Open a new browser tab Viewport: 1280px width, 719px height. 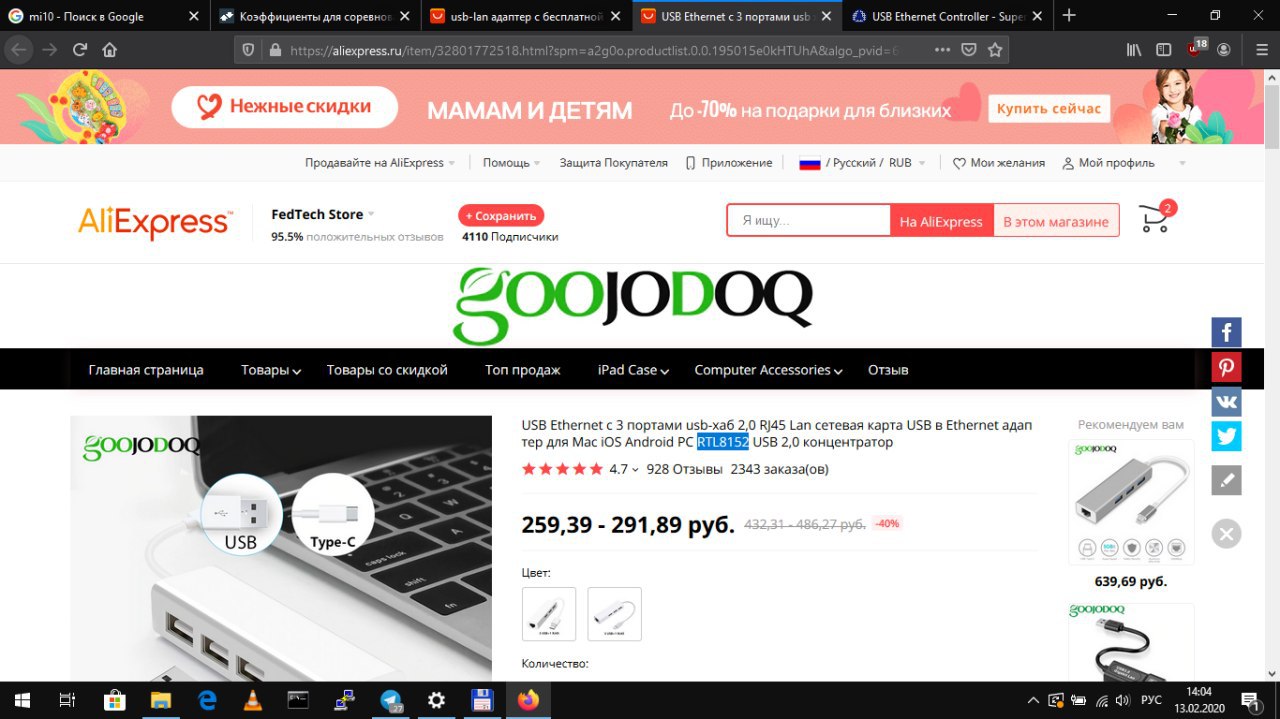click(x=1069, y=15)
